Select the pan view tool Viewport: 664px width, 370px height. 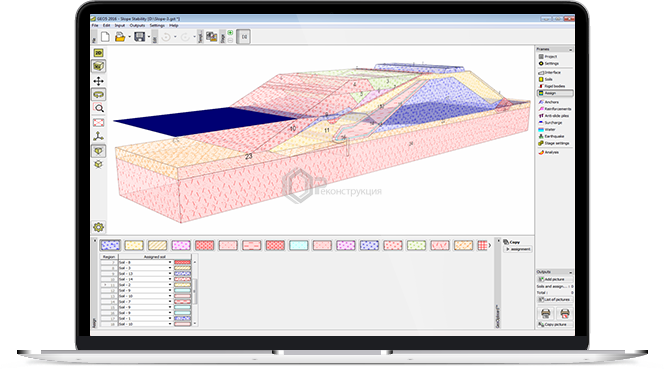coord(99,81)
